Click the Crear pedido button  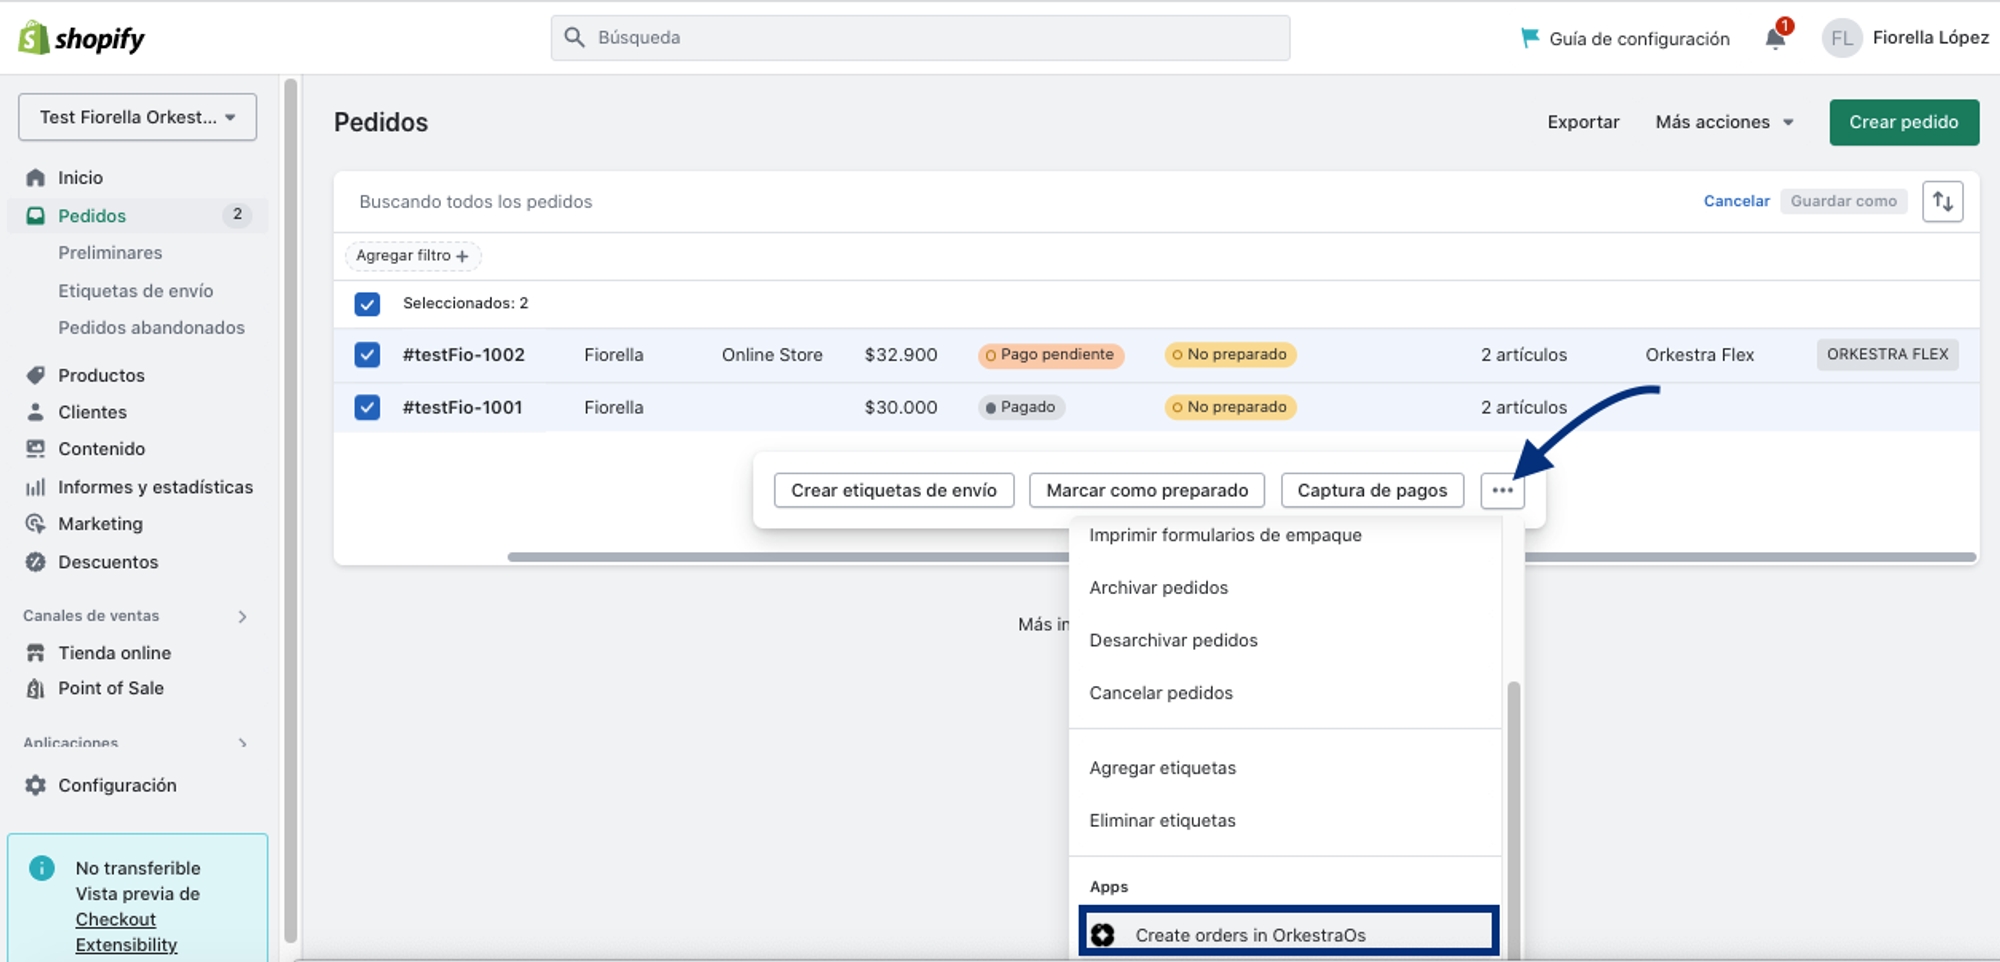(x=1903, y=122)
